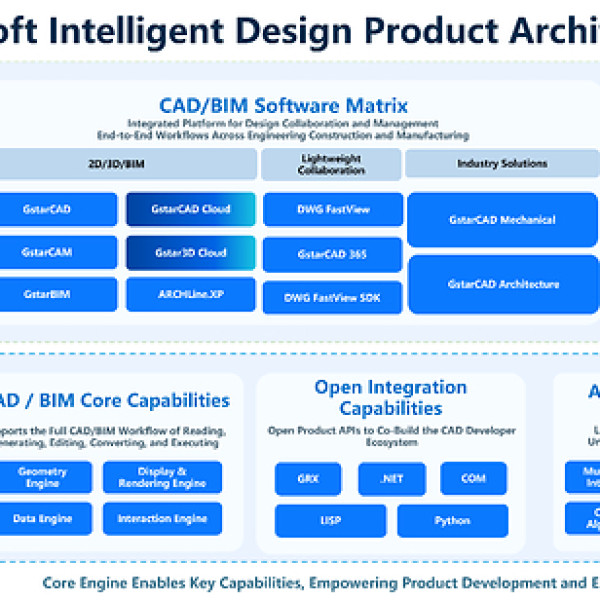Click the BIM Core Capabilities heading
This screenshot has height=600, width=600.
[x=115, y=401]
